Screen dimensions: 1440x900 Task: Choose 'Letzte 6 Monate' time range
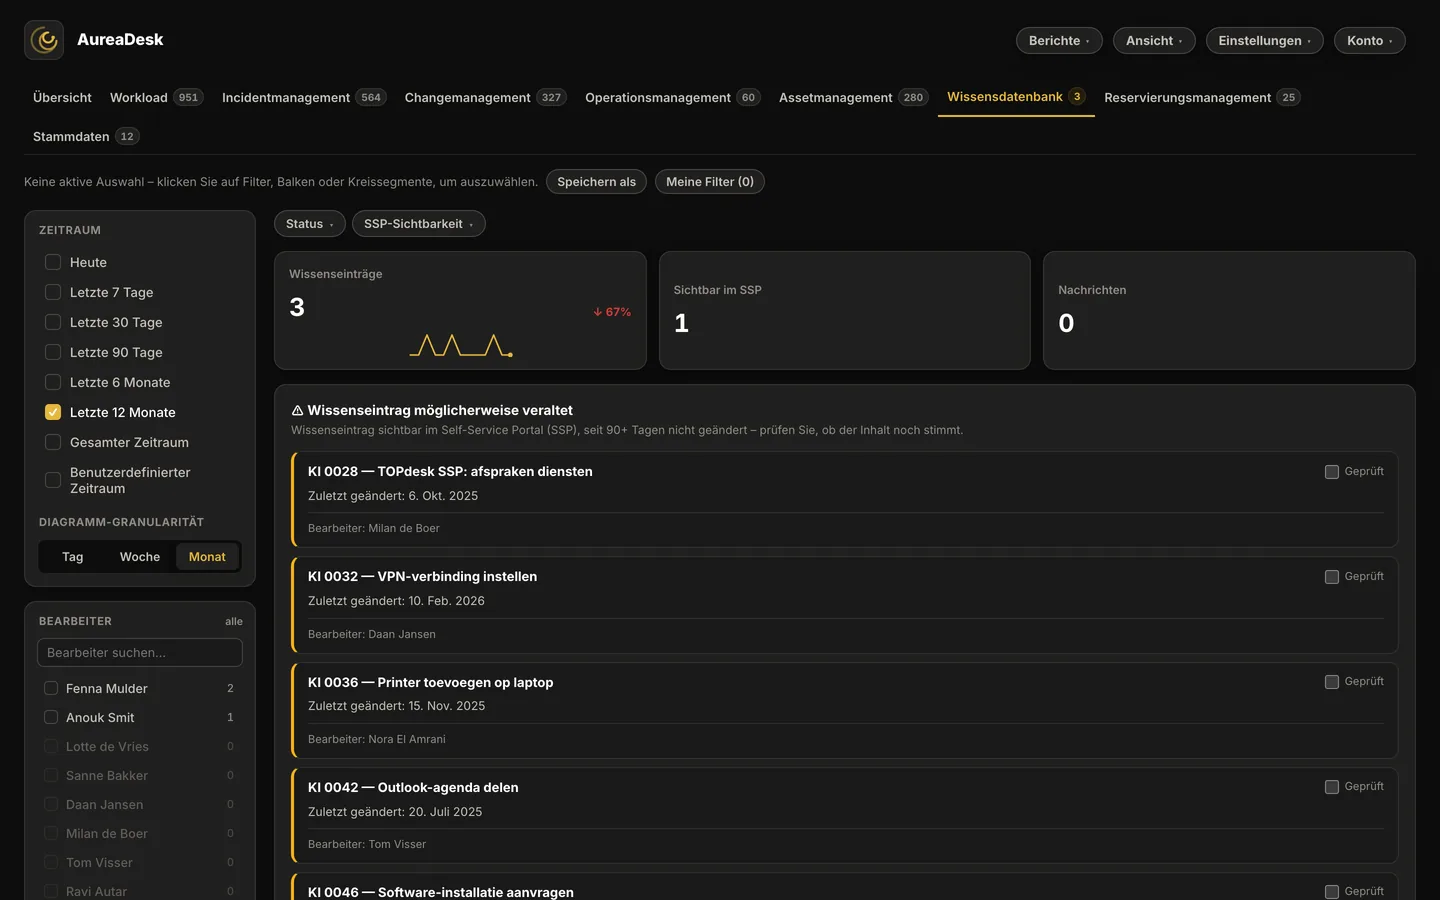[x=53, y=382]
